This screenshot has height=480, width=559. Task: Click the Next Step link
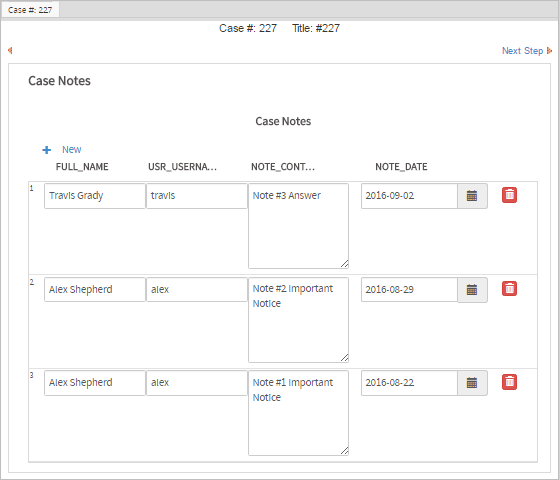(x=522, y=51)
